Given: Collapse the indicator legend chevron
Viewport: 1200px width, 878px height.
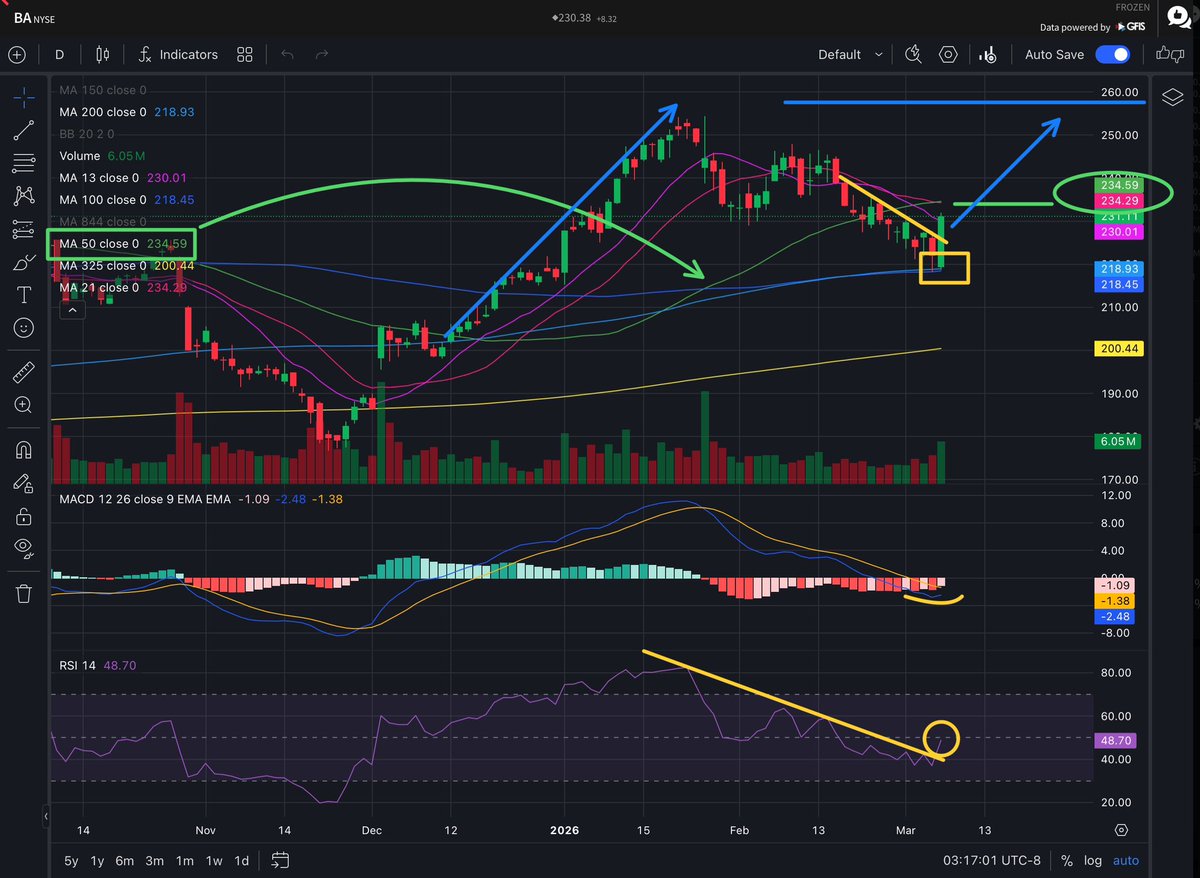Looking at the screenshot, I should click(72, 311).
